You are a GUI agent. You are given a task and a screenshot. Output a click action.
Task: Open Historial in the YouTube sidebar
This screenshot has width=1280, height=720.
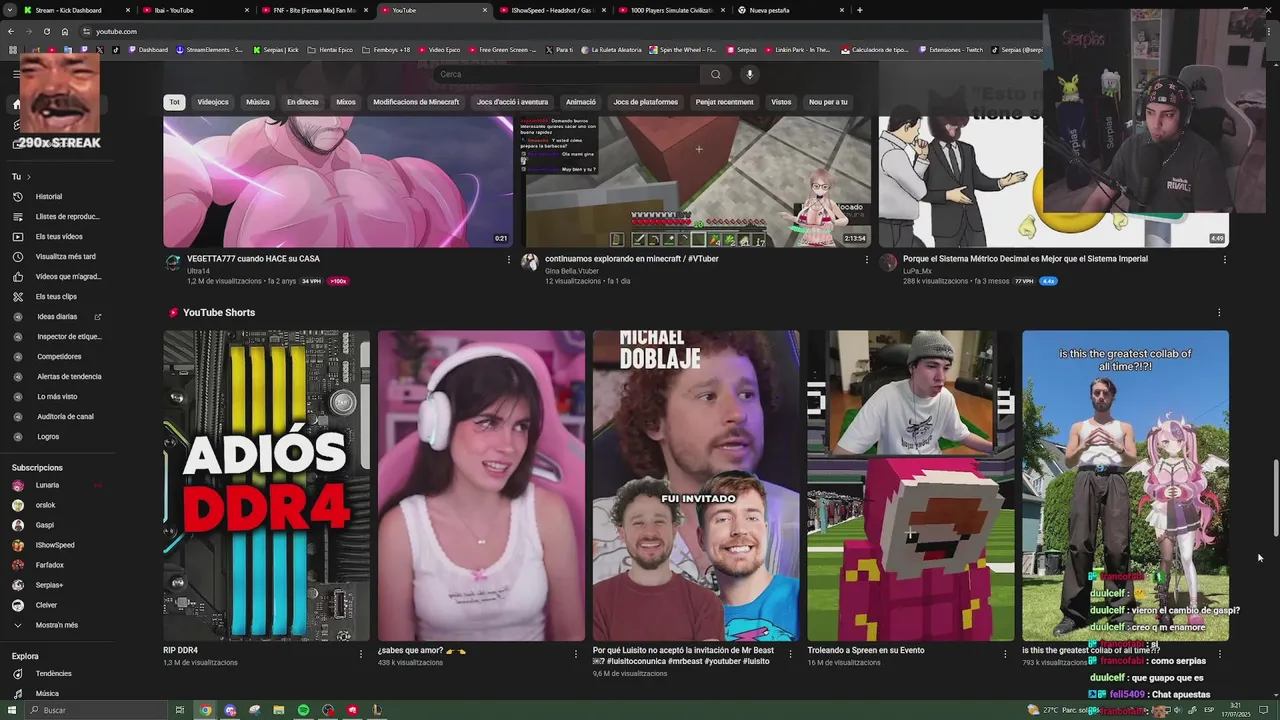49,197
